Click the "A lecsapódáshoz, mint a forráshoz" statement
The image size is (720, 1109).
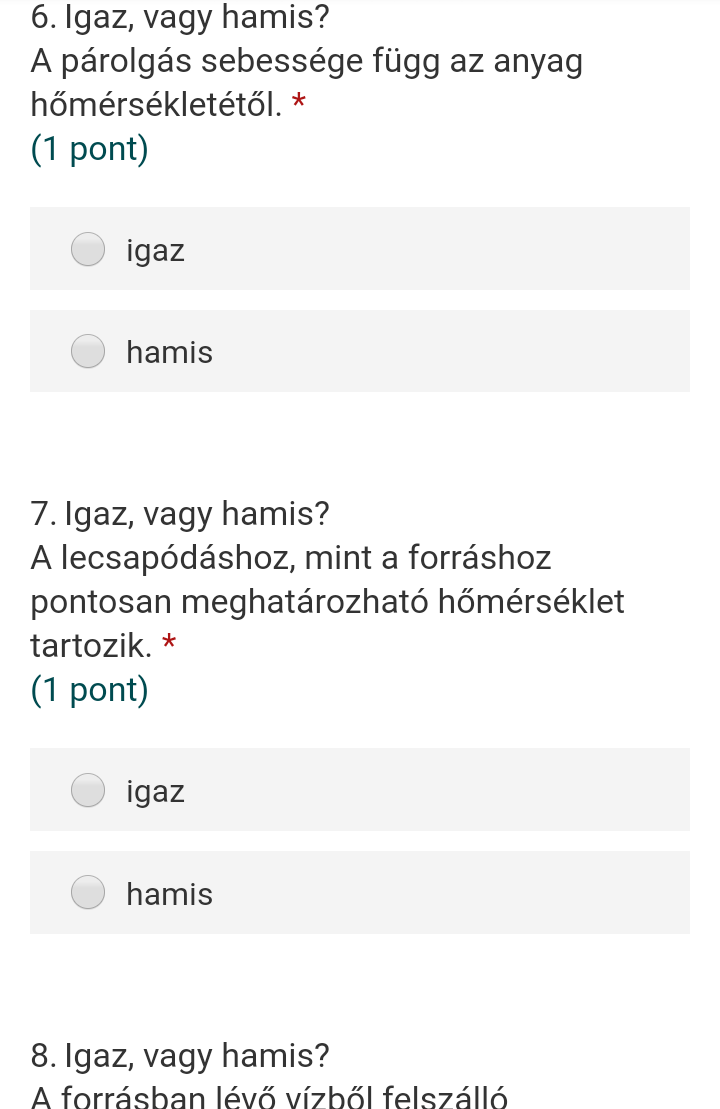291,558
